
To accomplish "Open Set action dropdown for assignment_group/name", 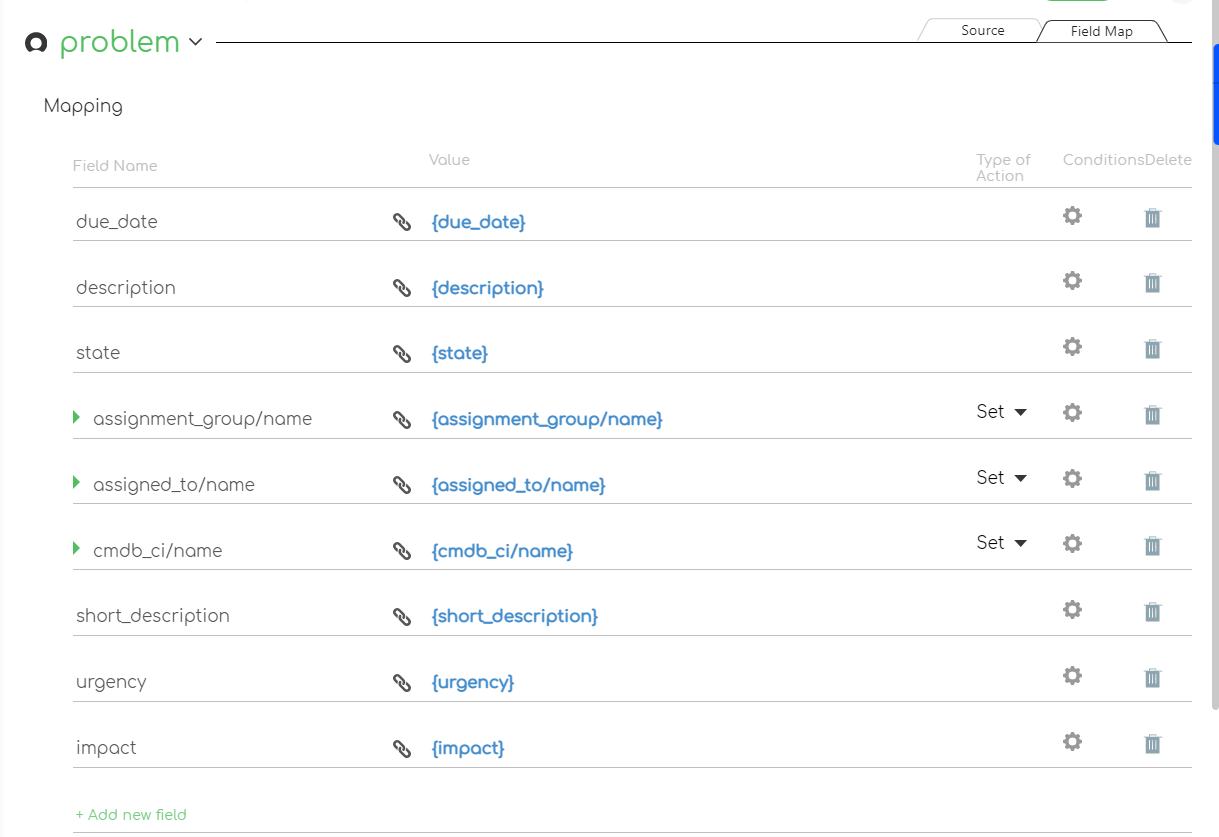I will (1002, 412).
